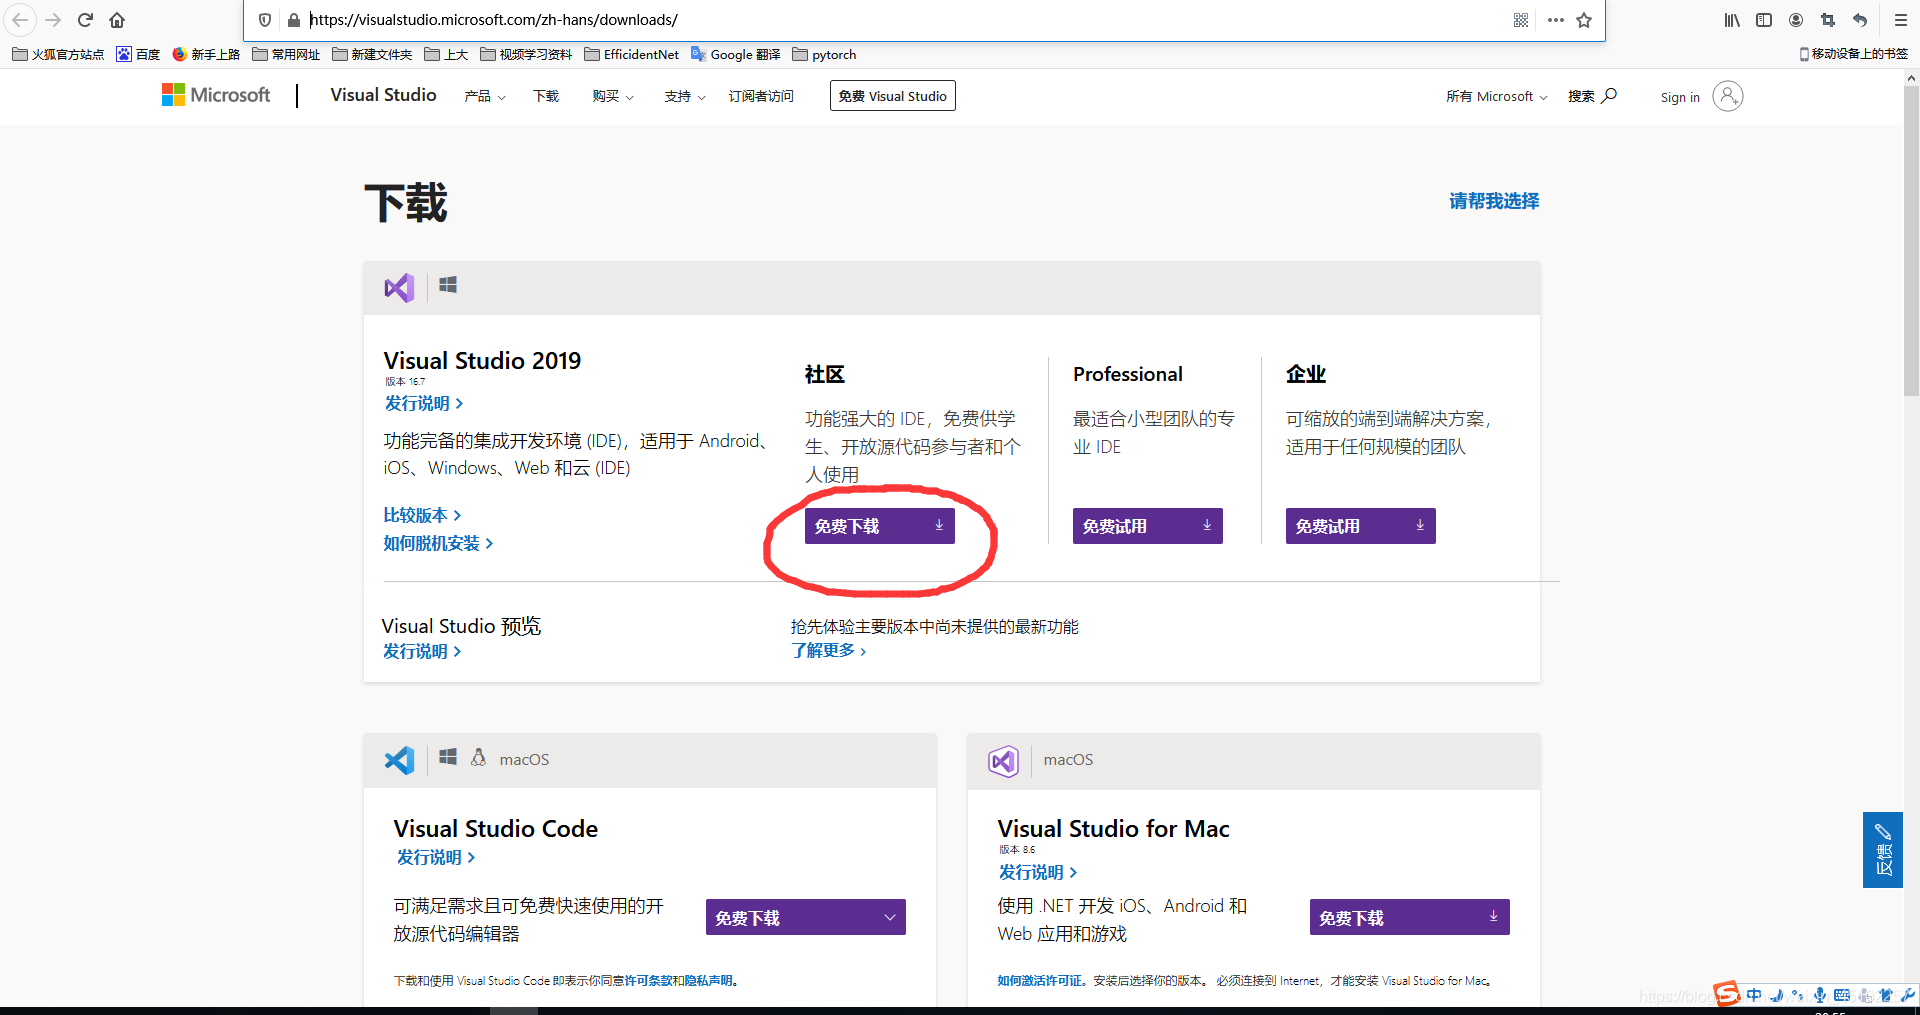
Task: Reload the page with the refresh icon
Action: point(85,20)
